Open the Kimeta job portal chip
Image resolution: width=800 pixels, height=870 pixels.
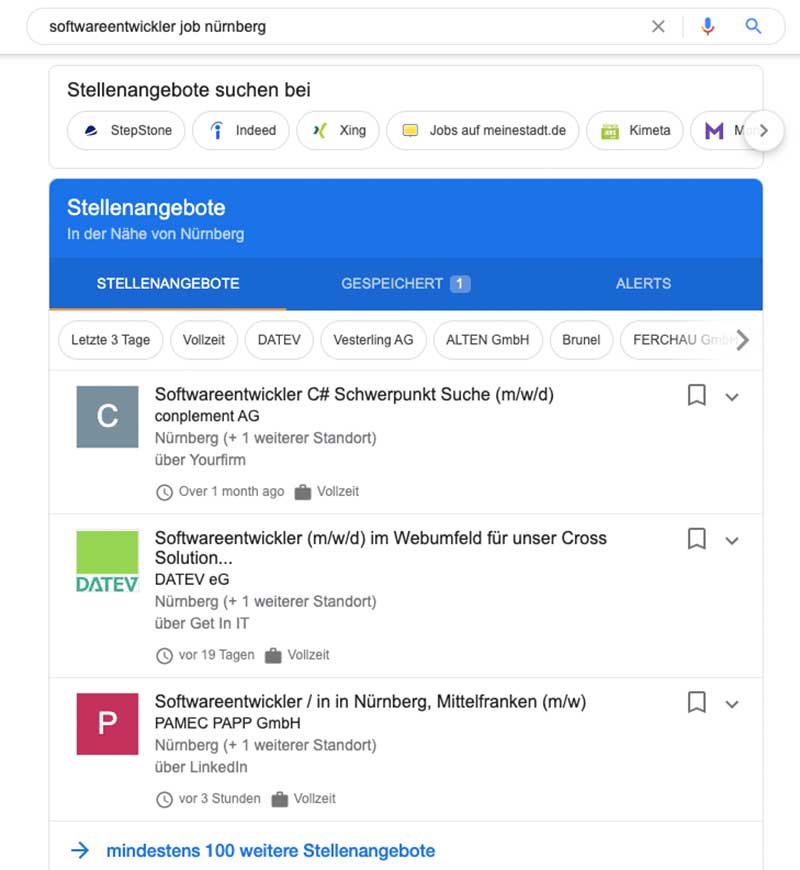pos(635,130)
